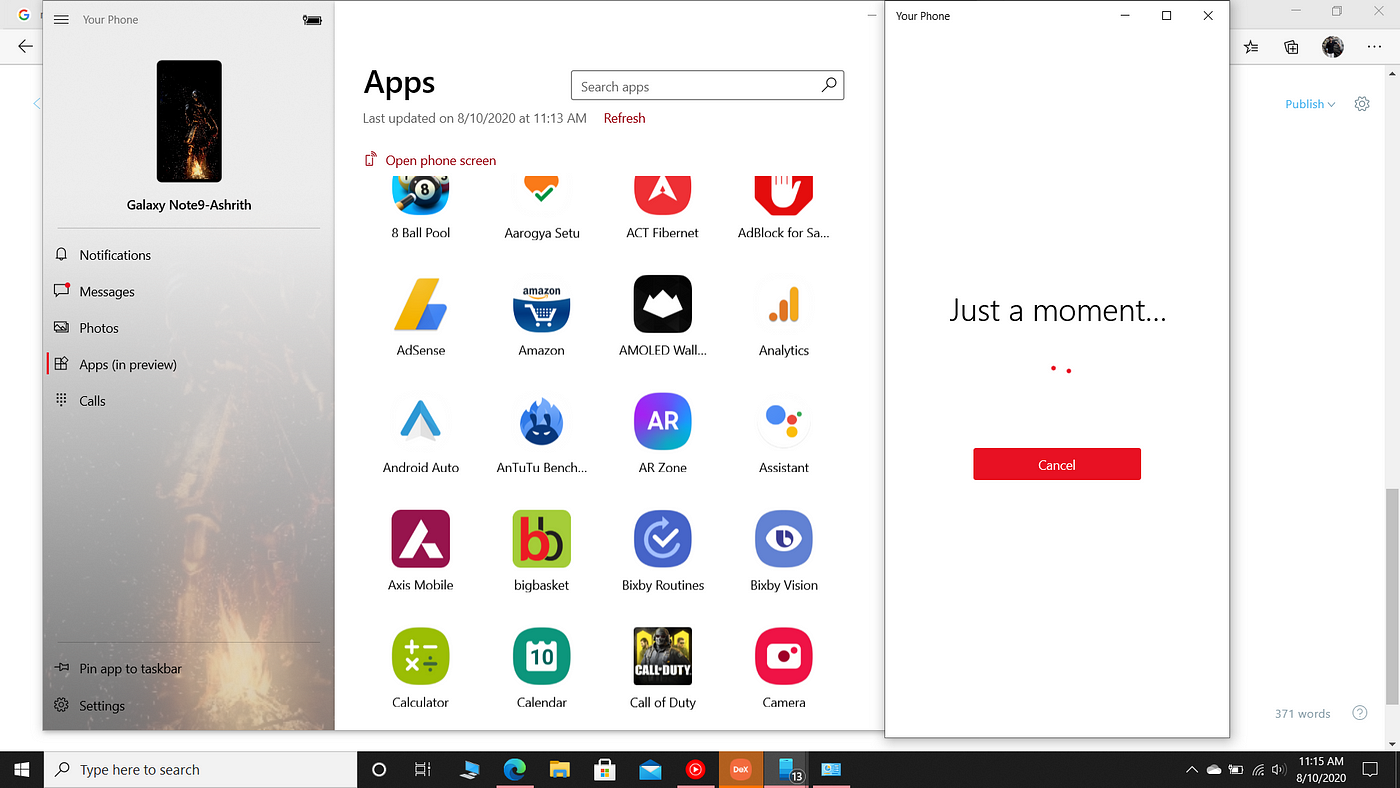Click the browser favorites star icon
Image resolution: width=1400 pixels, height=788 pixels.
click(x=1251, y=47)
